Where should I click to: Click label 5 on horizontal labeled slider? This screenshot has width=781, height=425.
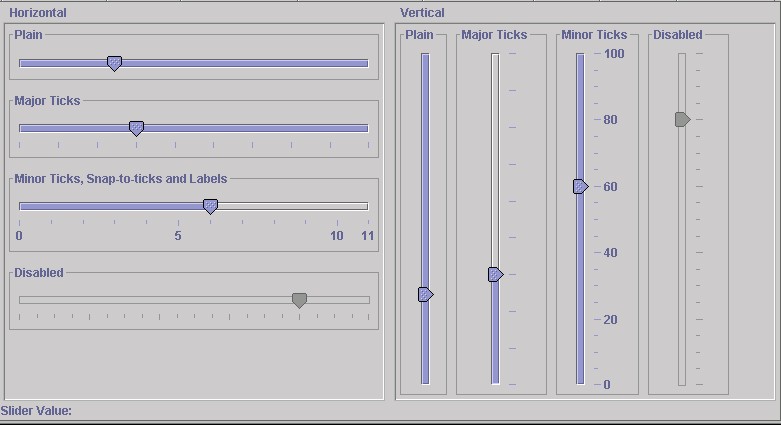click(x=178, y=236)
